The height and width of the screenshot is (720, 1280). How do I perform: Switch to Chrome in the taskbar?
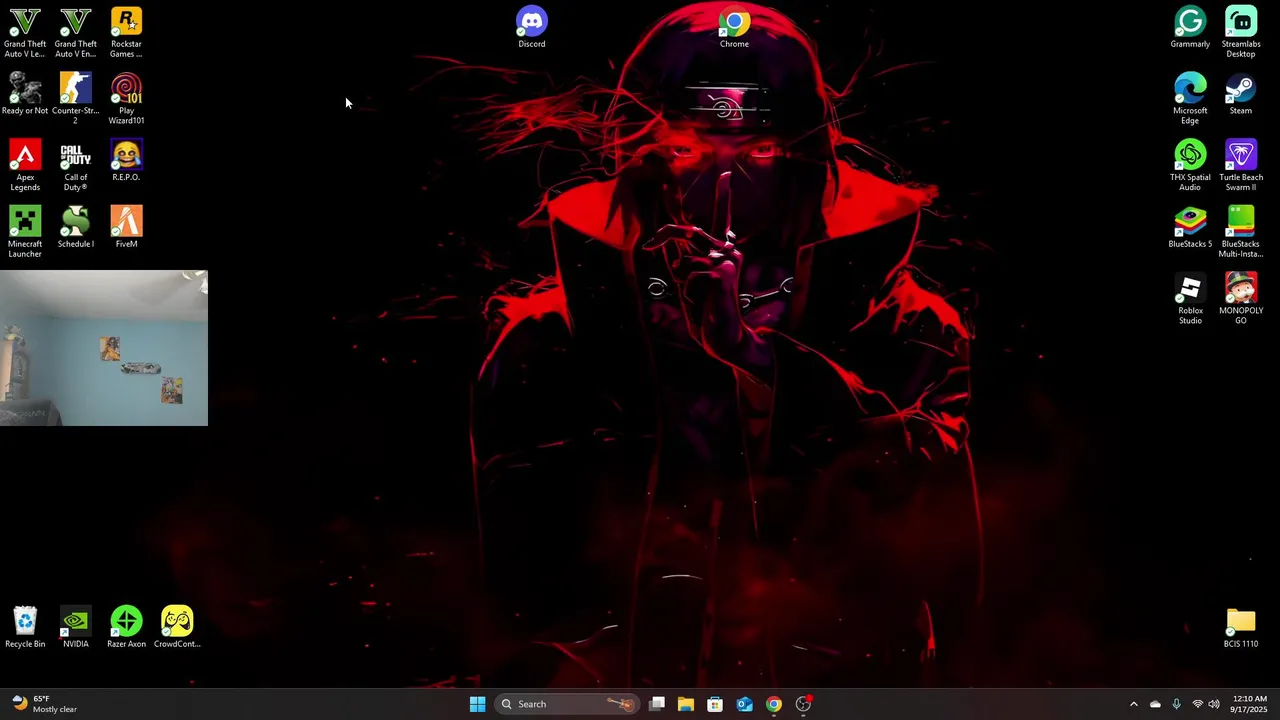(774, 704)
